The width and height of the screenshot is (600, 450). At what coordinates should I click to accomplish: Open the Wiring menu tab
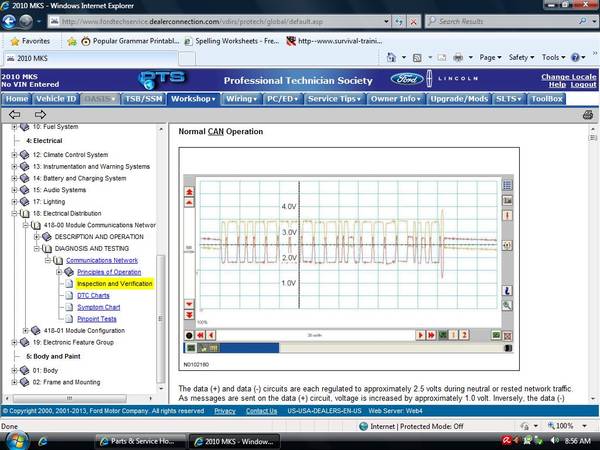[241, 99]
